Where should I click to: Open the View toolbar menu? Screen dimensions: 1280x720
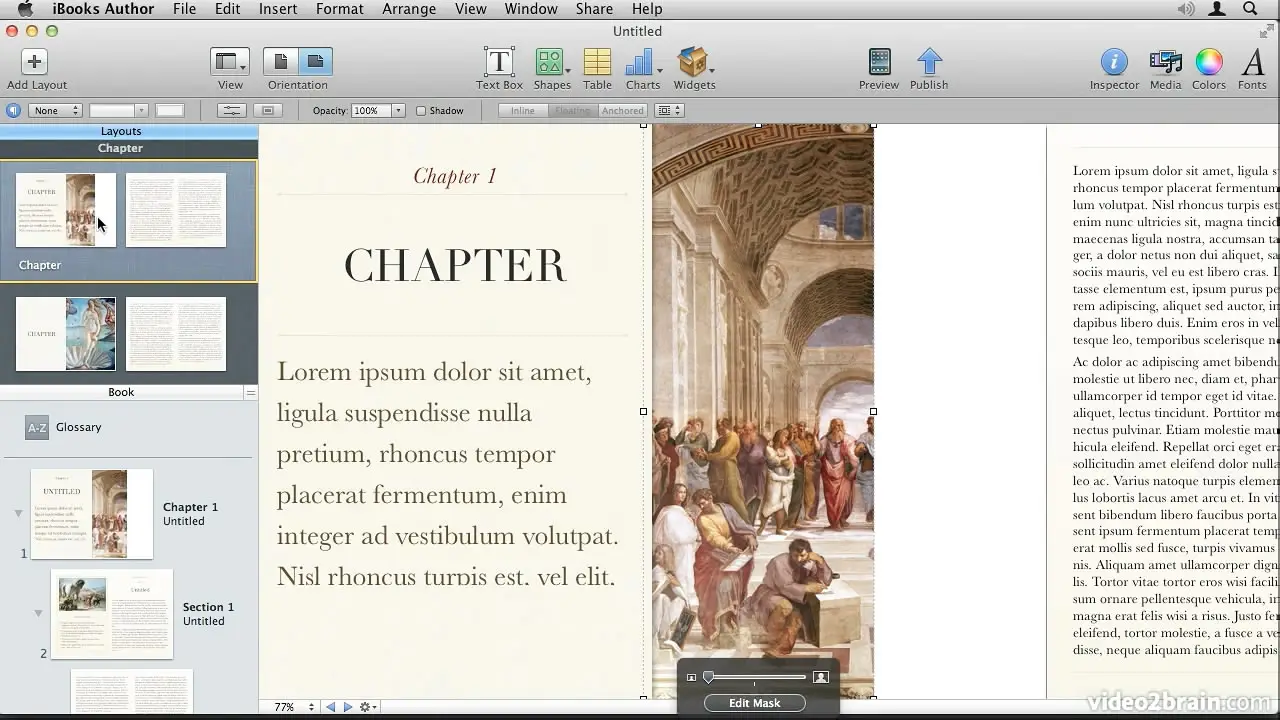pyautogui.click(x=230, y=62)
